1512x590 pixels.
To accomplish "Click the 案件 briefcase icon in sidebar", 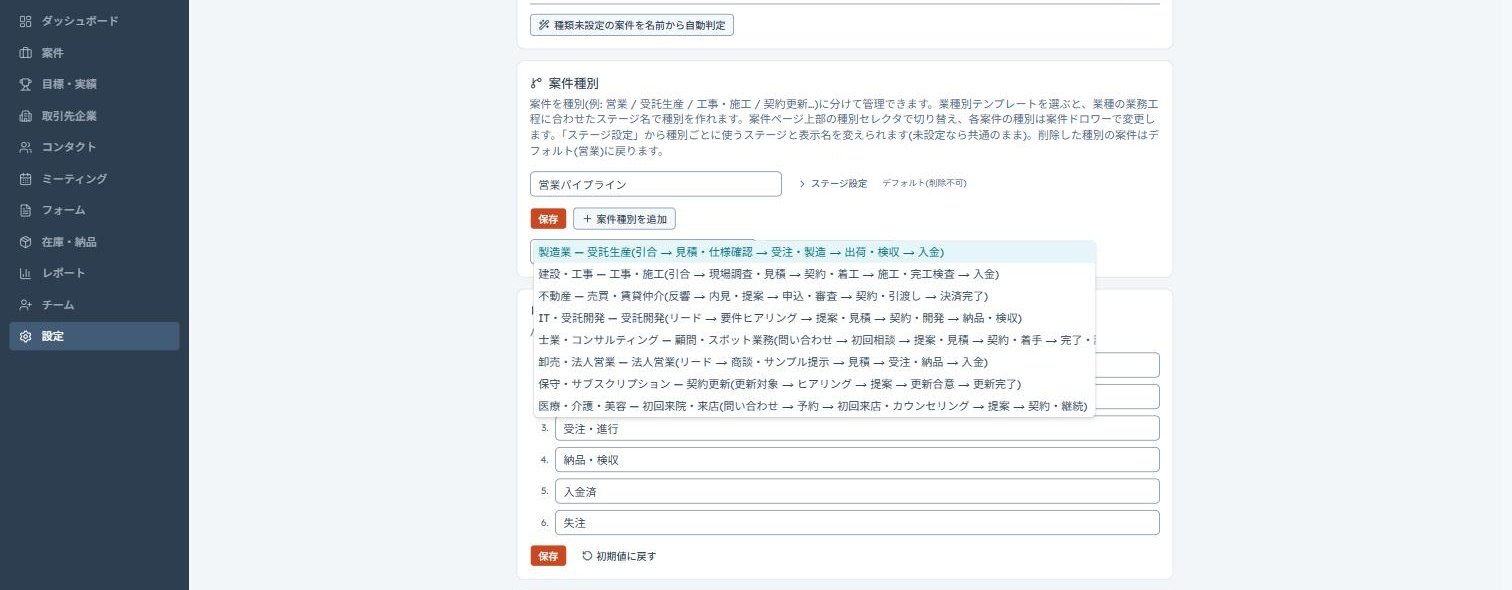I will [26, 53].
